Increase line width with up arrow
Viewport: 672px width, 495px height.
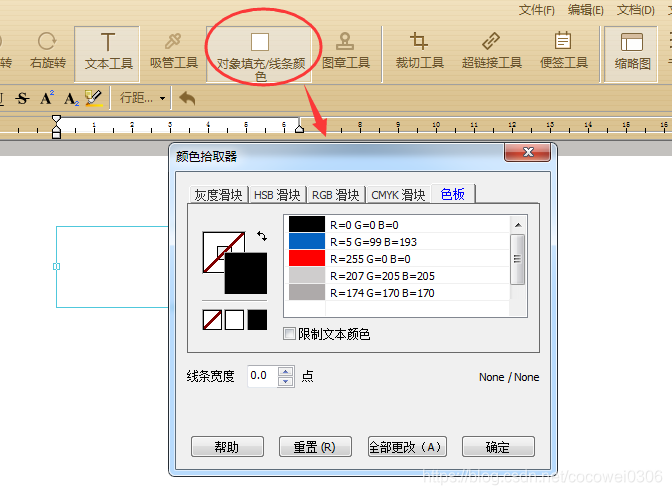pyautogui.click(x=285, y=372)
